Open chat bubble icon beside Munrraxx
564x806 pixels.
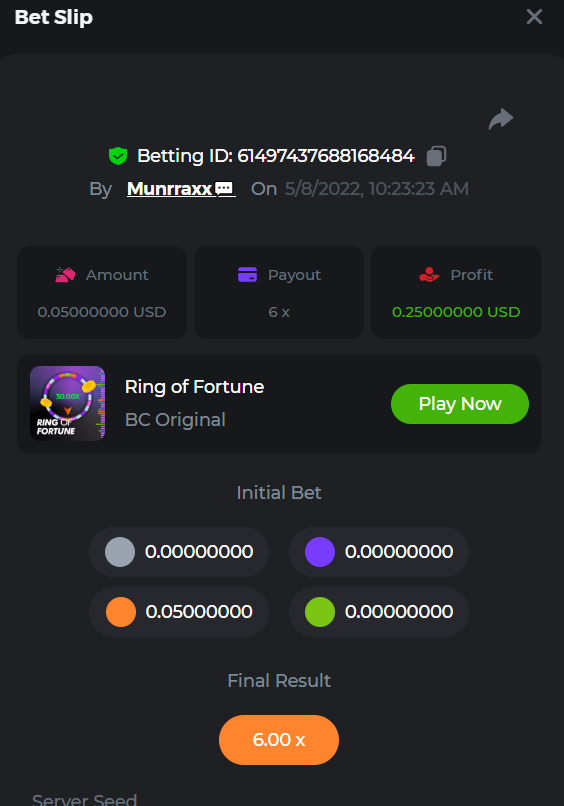pyautogui.click(x=224, y=189)
